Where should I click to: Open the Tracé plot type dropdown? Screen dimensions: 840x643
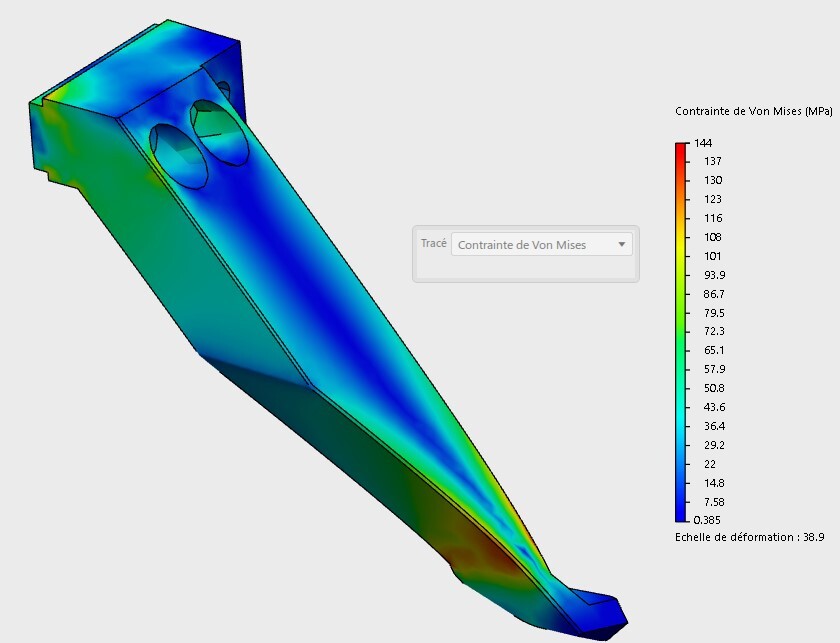(542, 244)
